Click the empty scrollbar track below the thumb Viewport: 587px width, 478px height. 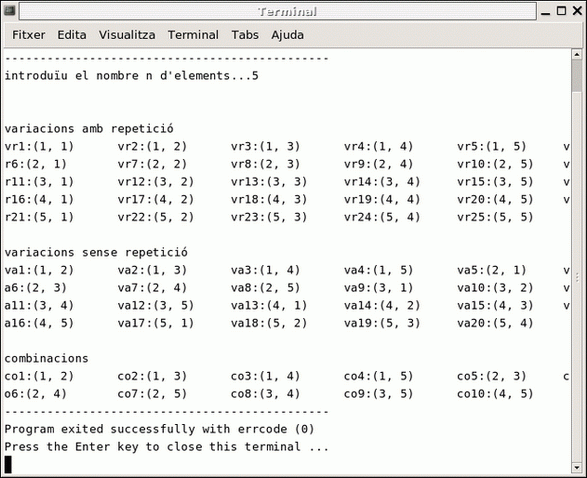pos(577,277)
